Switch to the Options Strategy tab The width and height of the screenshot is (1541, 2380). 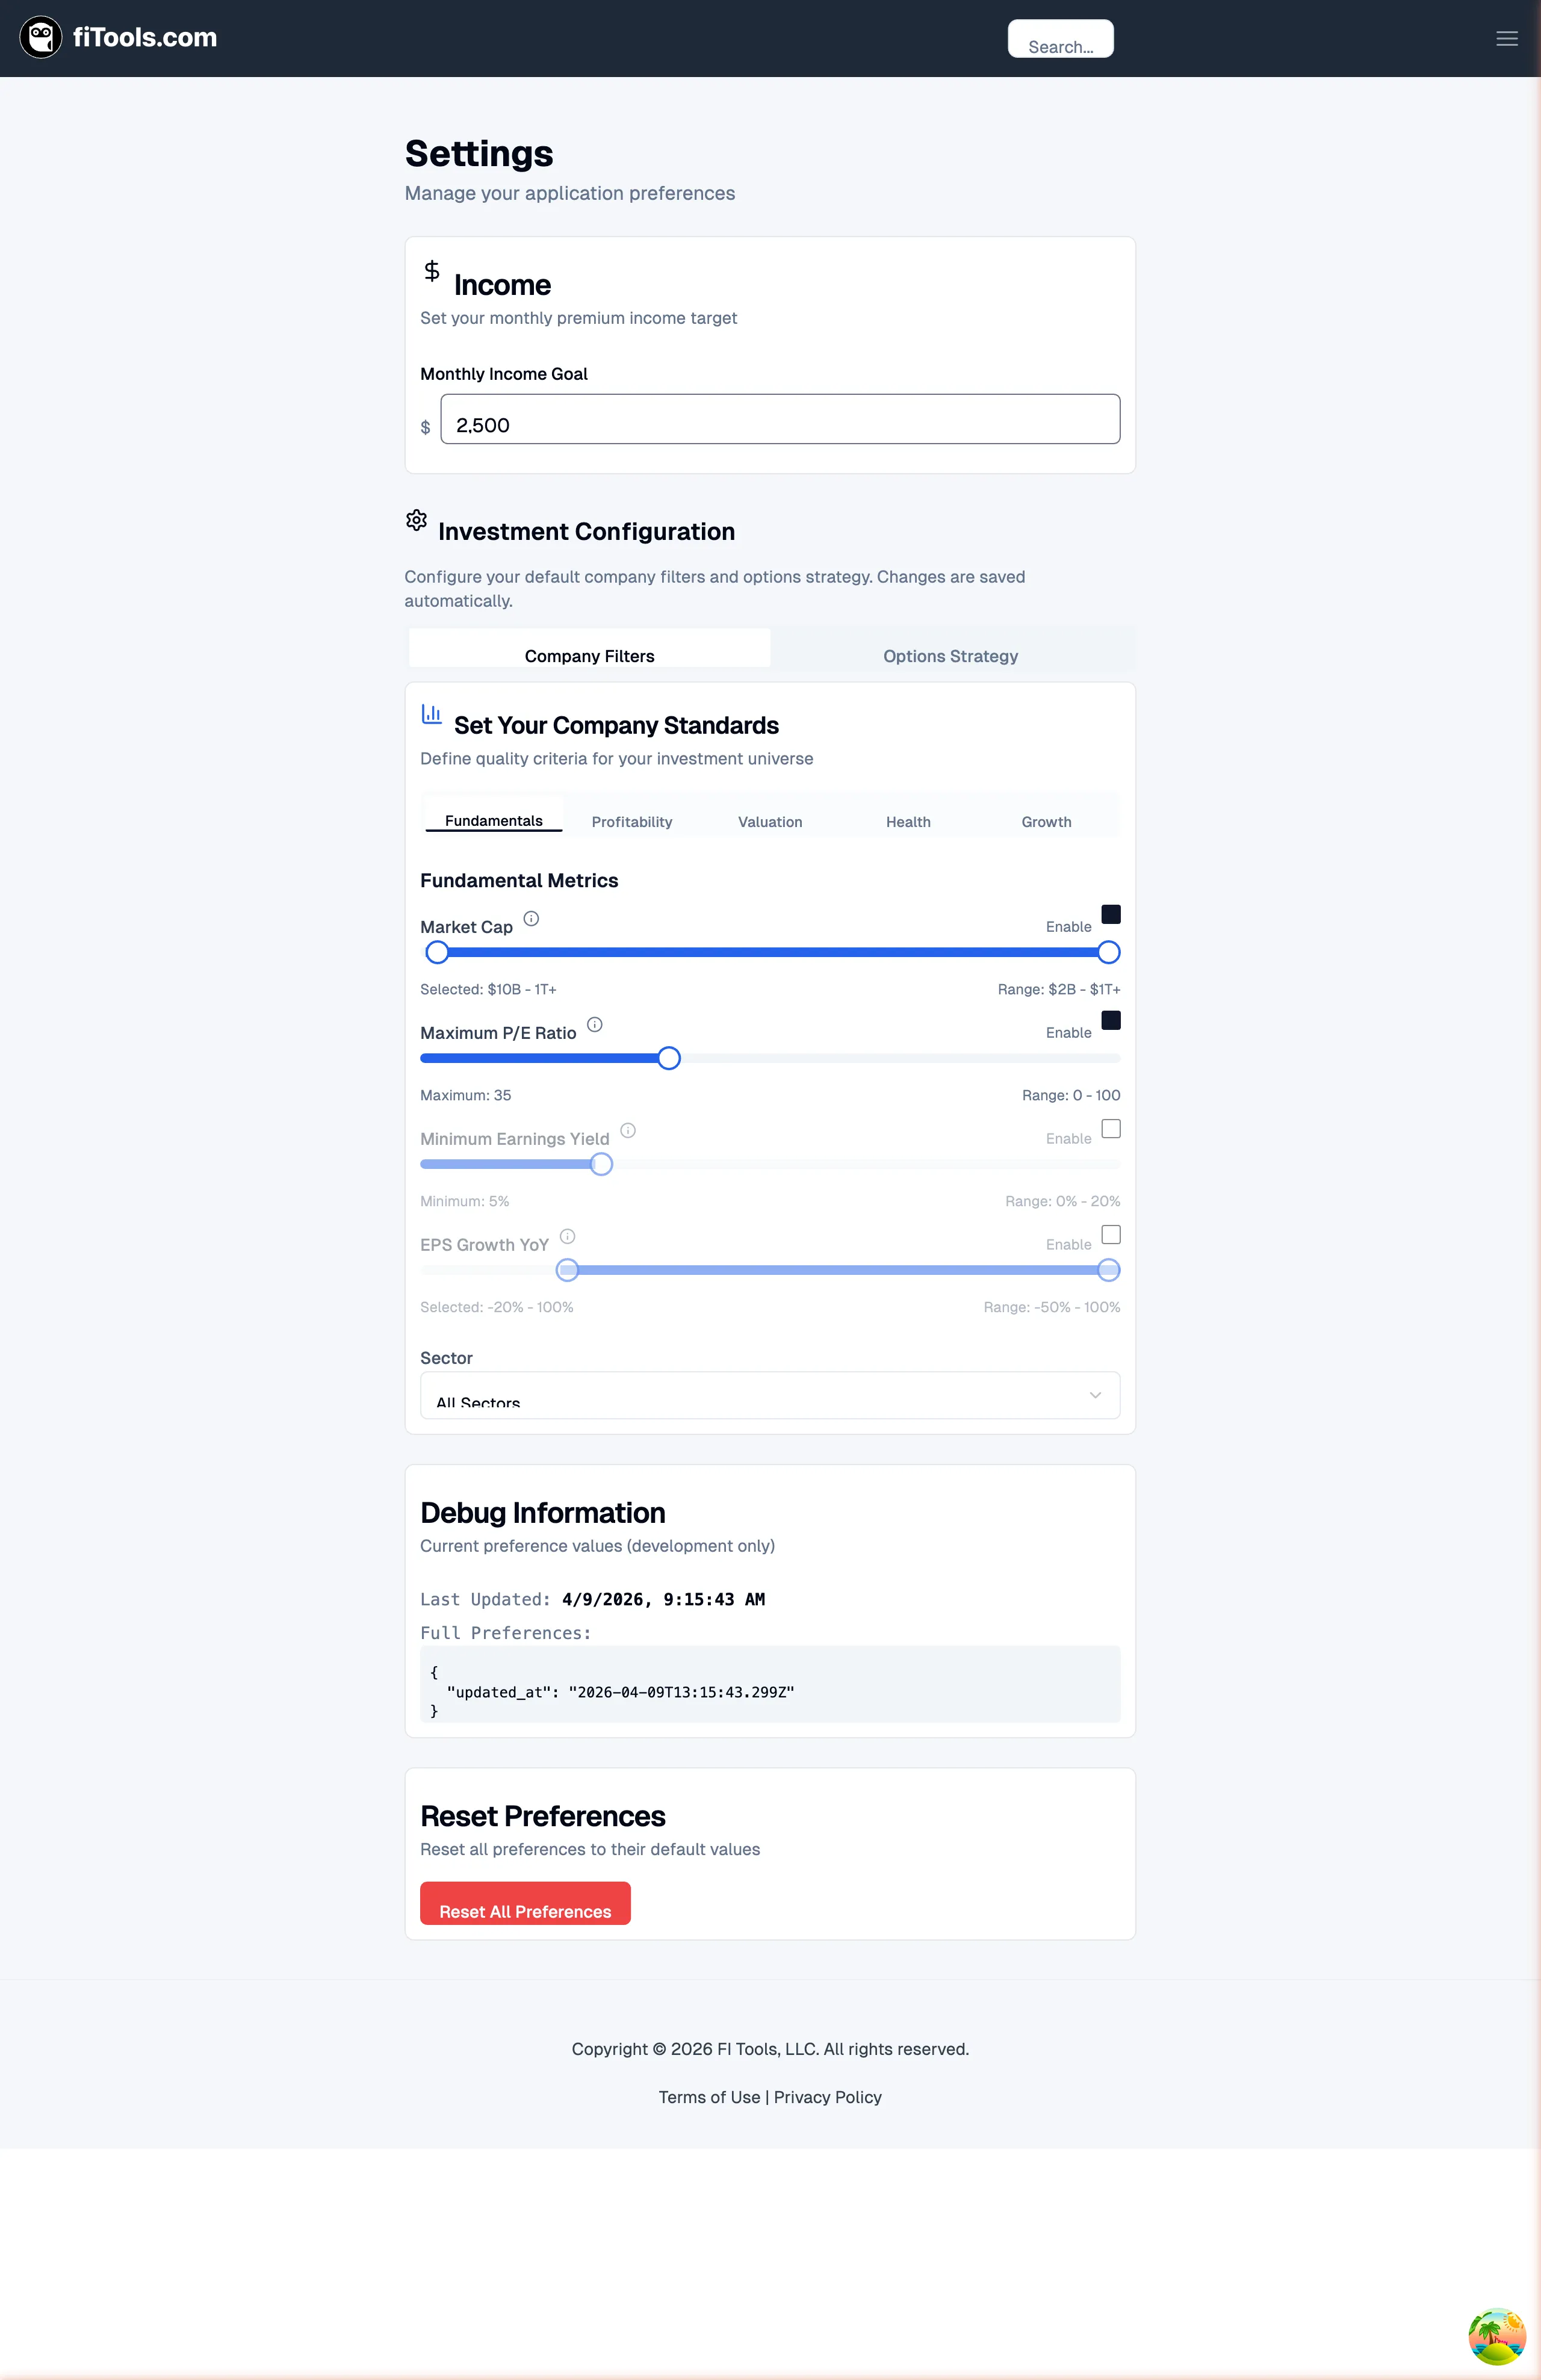tap(951, 648)
